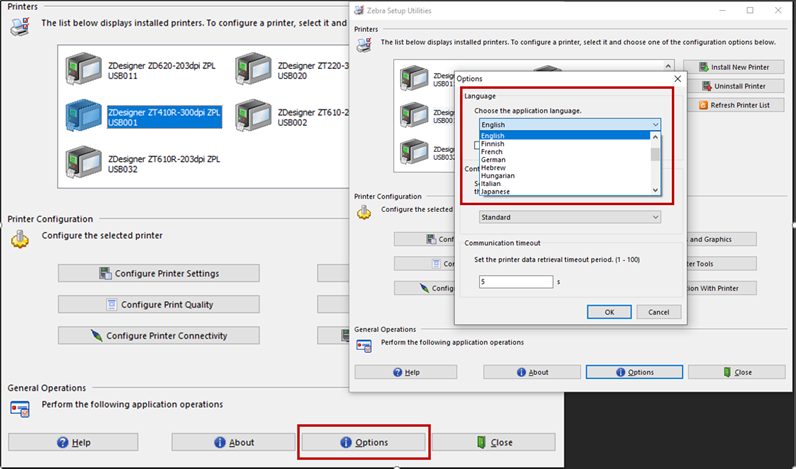Choose English in language list
Screen dimensions: 796x469
(x=565, y=136)
